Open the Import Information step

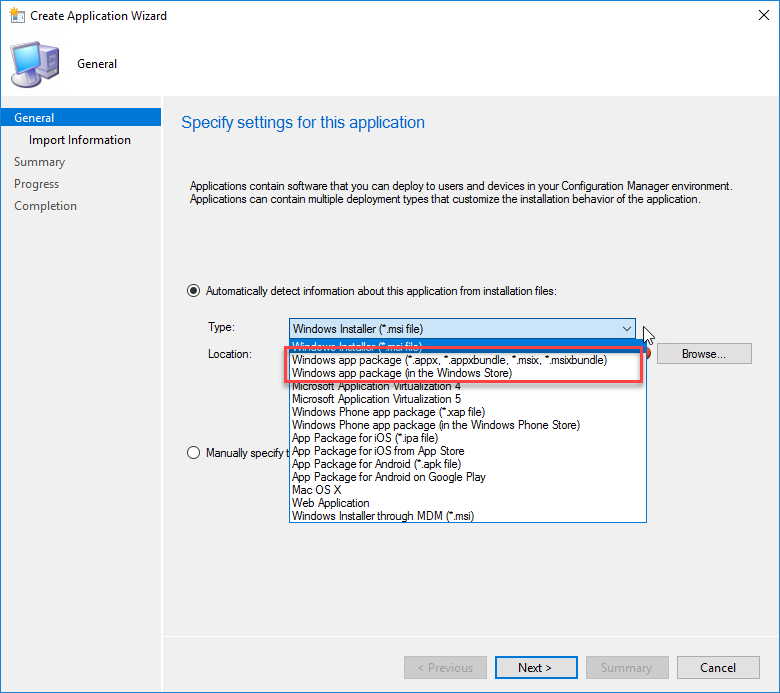coord(80,140)
